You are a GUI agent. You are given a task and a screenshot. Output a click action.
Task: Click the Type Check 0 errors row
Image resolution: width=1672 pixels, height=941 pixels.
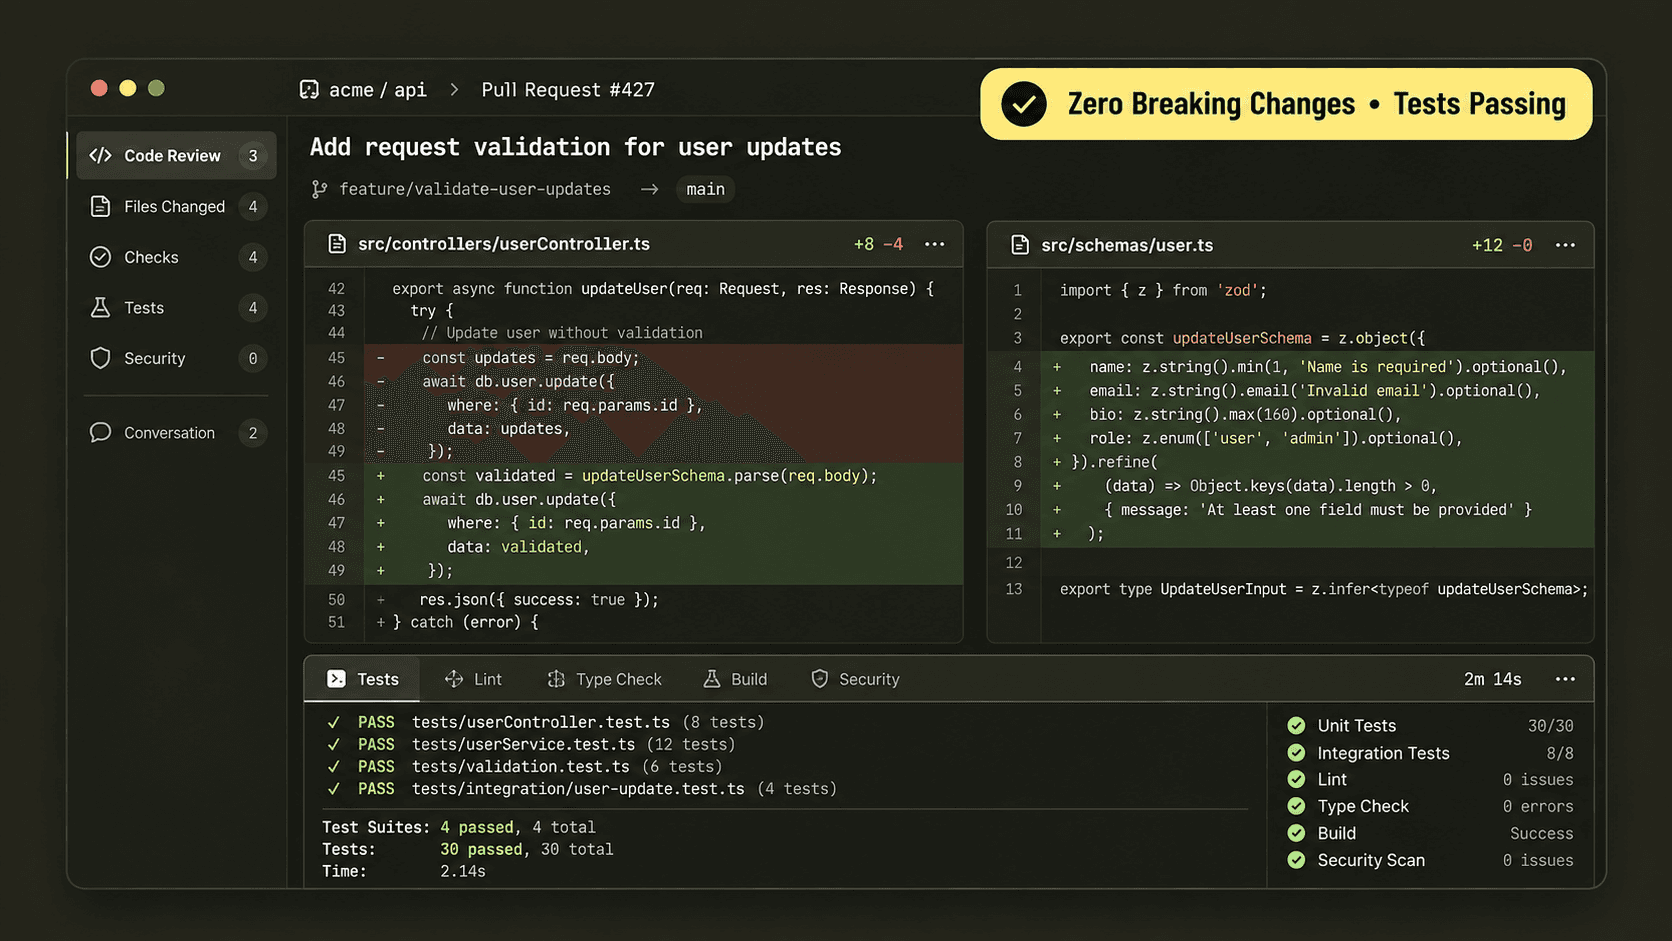[1430, 806]
